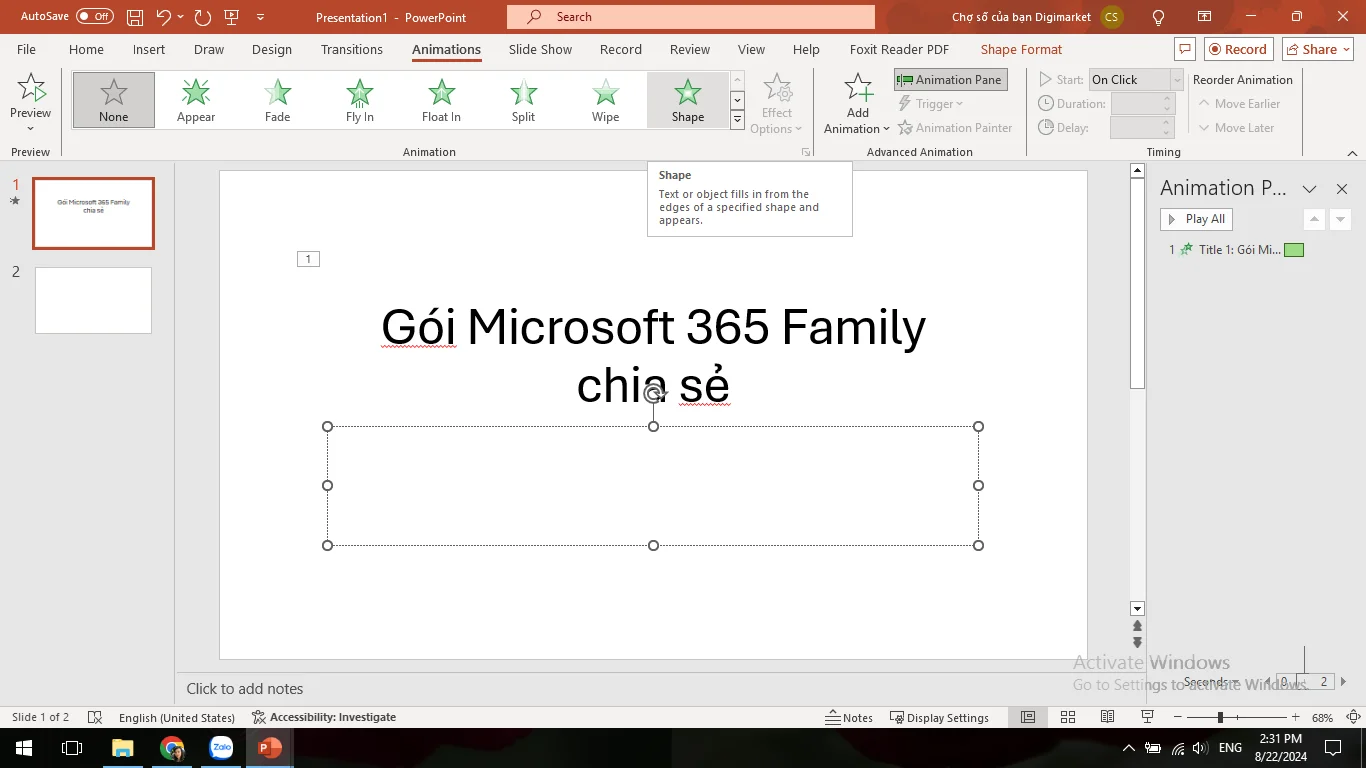Switch to Normal view in status bar
The width and height of the screenshot is (1366, 768).
coord(1028,717)
